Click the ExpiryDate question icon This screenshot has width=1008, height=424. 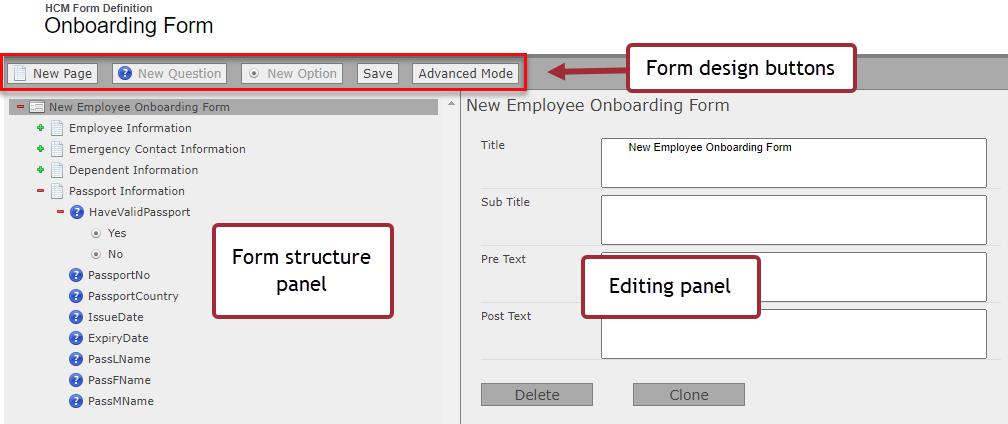[x=76, y=338]
